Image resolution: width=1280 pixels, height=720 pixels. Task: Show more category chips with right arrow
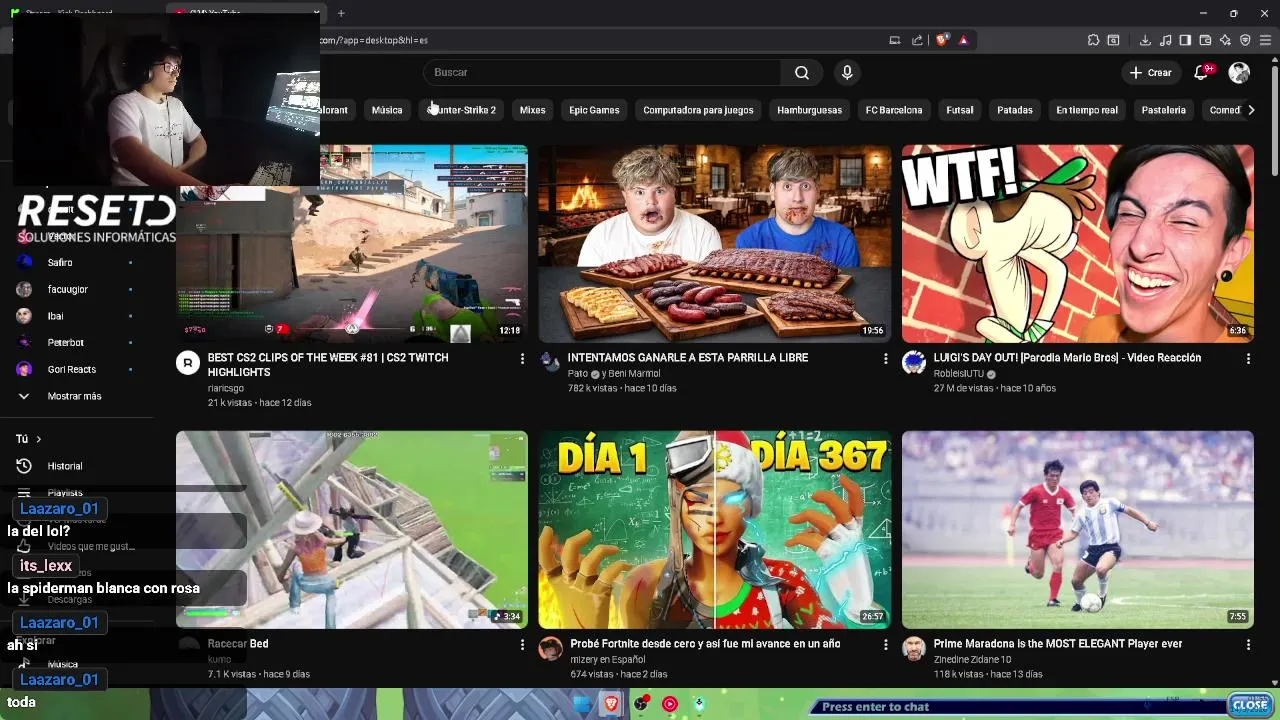1251,110
